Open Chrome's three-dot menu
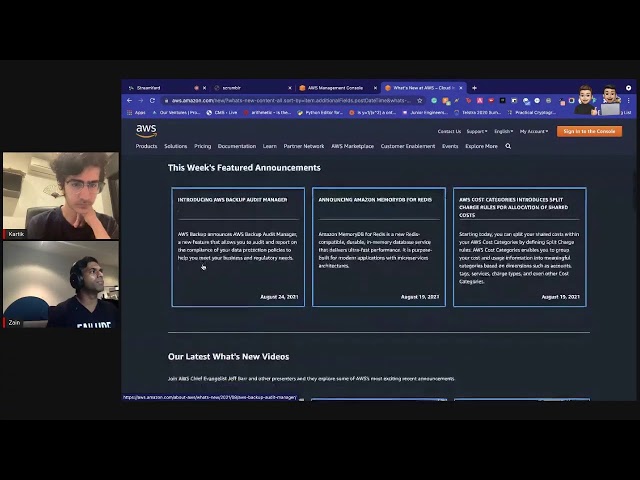The image size is (640, 480). coord(629,100)
